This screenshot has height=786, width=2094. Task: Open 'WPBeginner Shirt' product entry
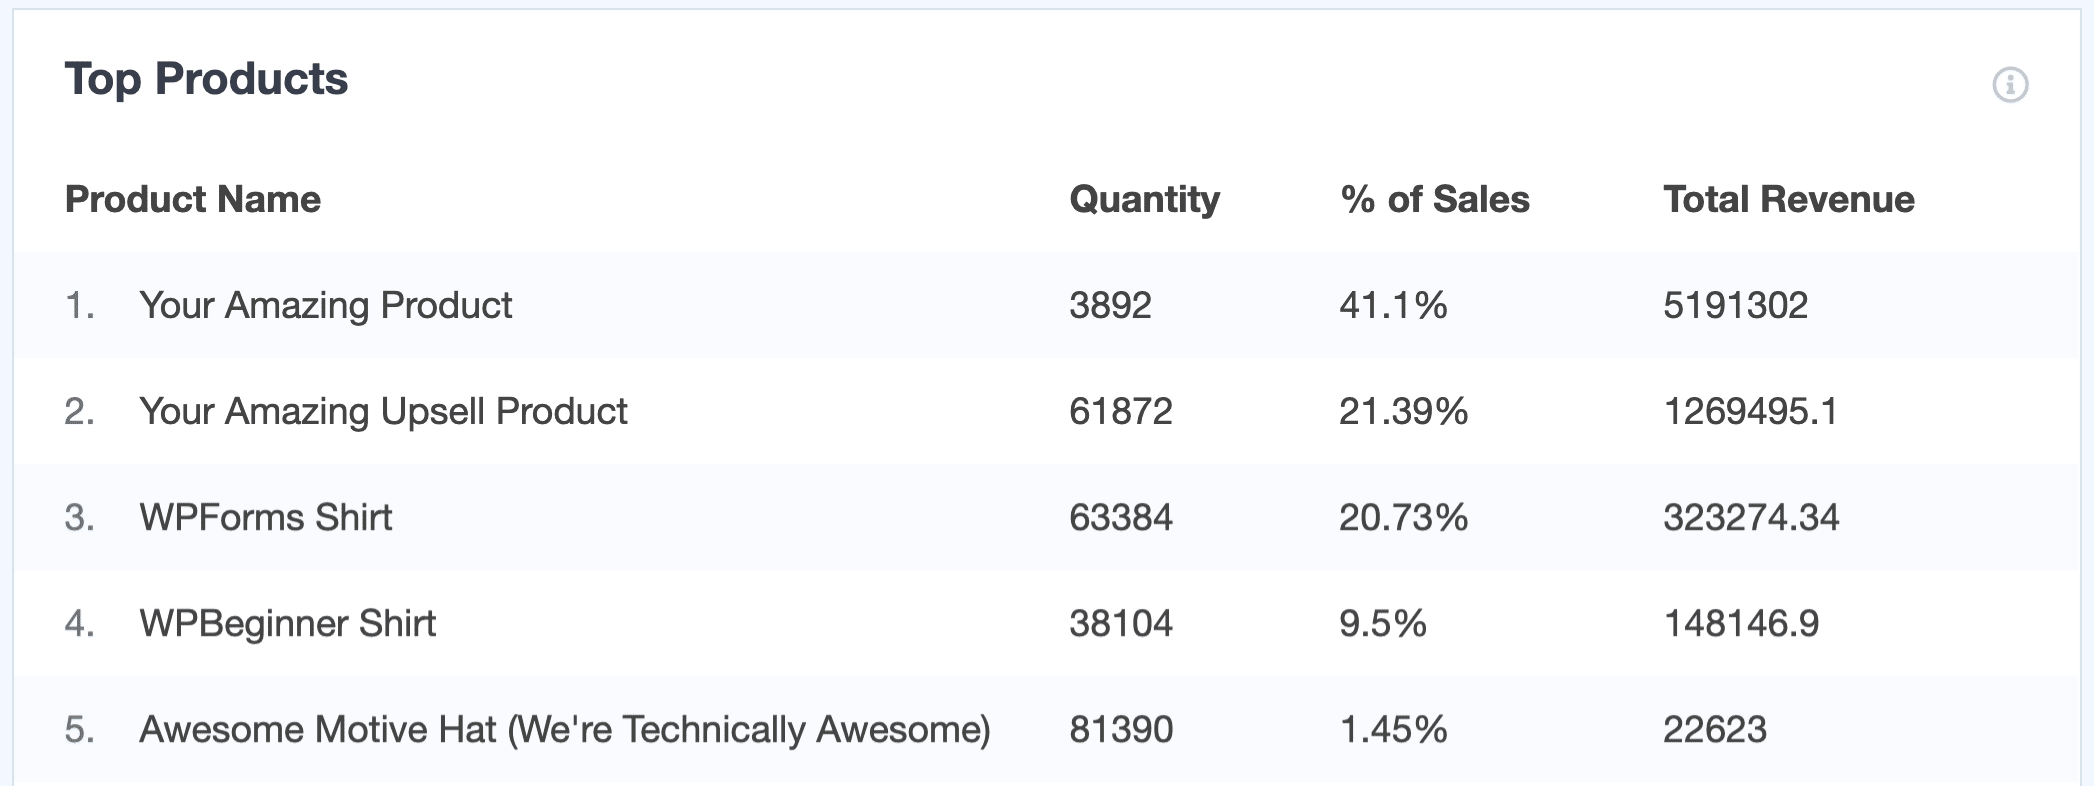(288, 623)
